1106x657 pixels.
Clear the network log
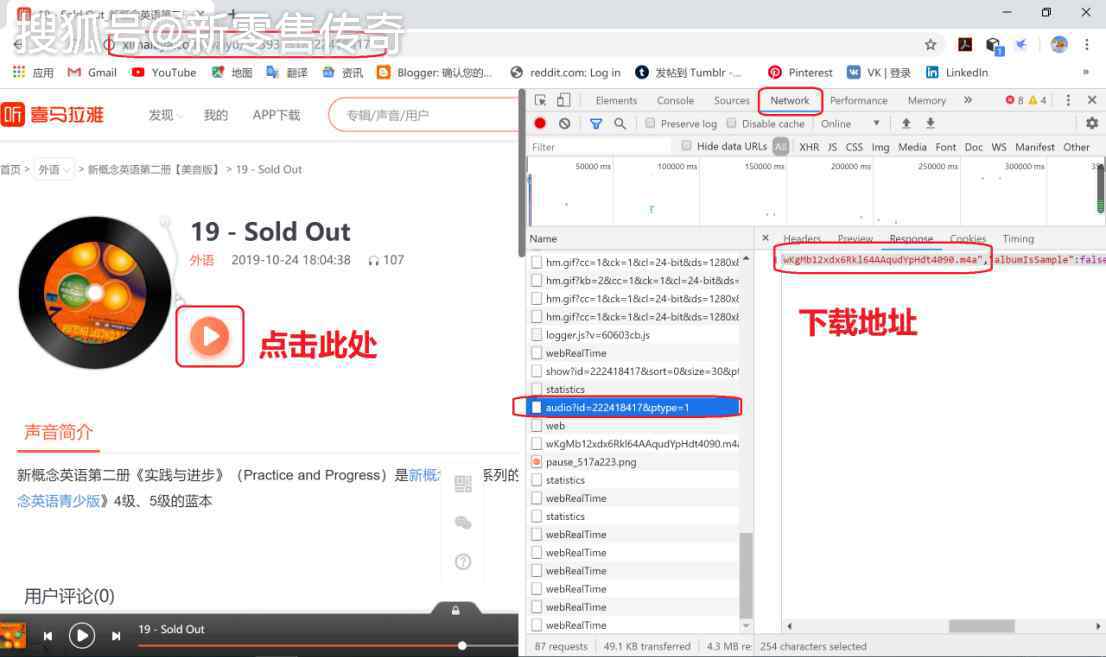564,123
